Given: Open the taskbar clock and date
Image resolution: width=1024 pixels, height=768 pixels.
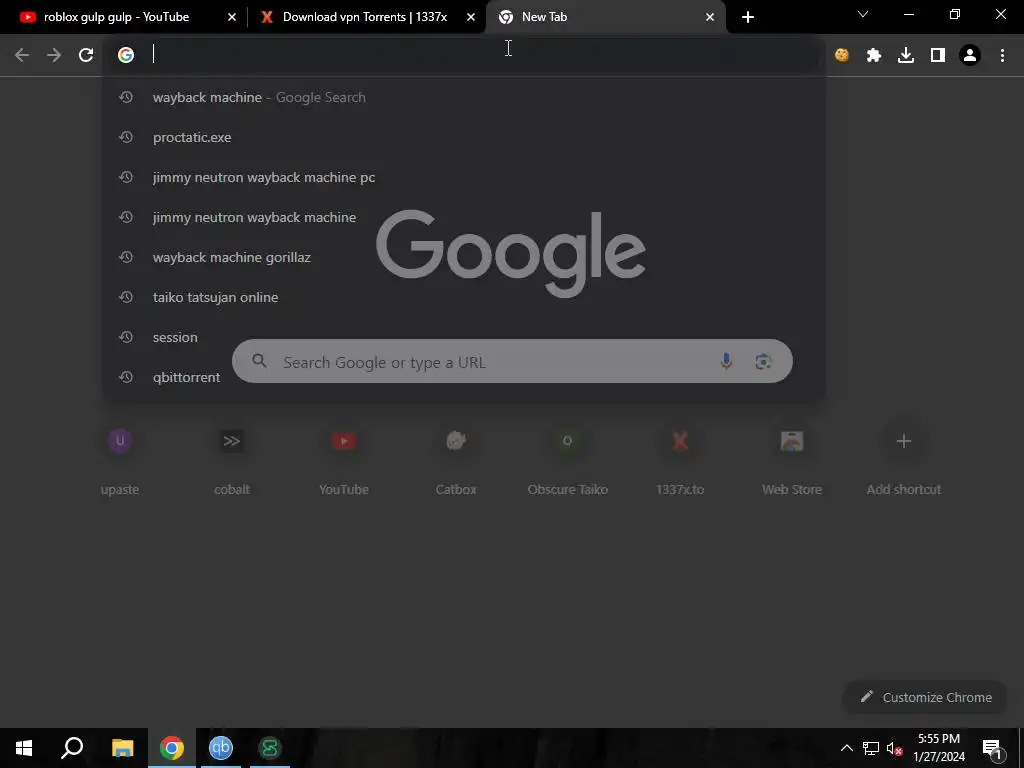Looking at the screenshot, I should (x=938, y=748).
